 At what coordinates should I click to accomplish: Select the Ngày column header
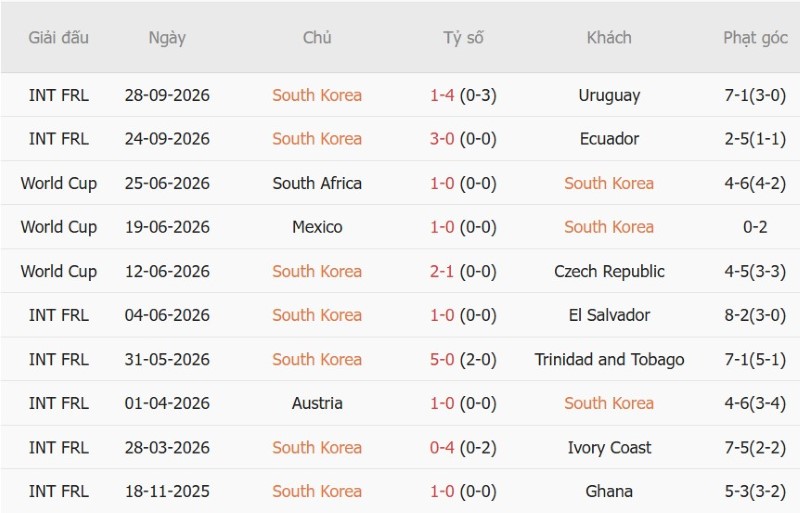tap(167, 38)
